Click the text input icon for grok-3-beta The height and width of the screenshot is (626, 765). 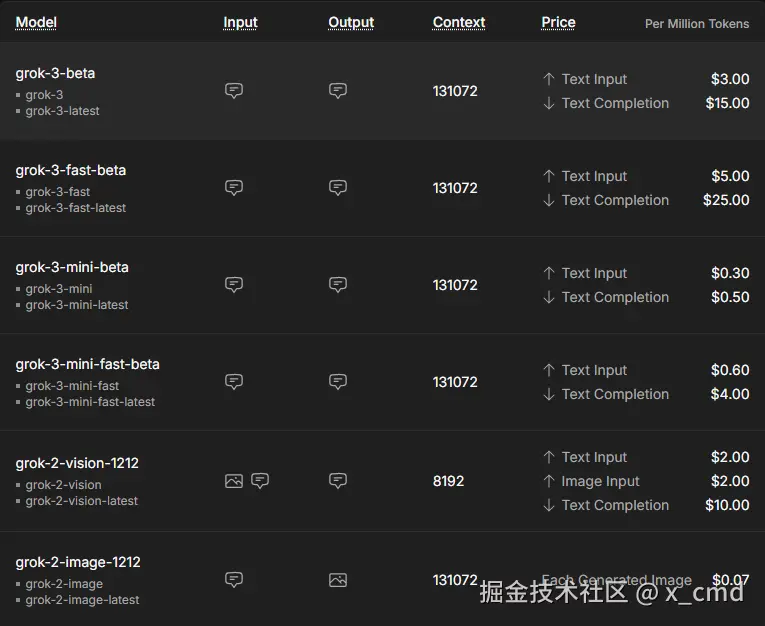click(234, 90)
